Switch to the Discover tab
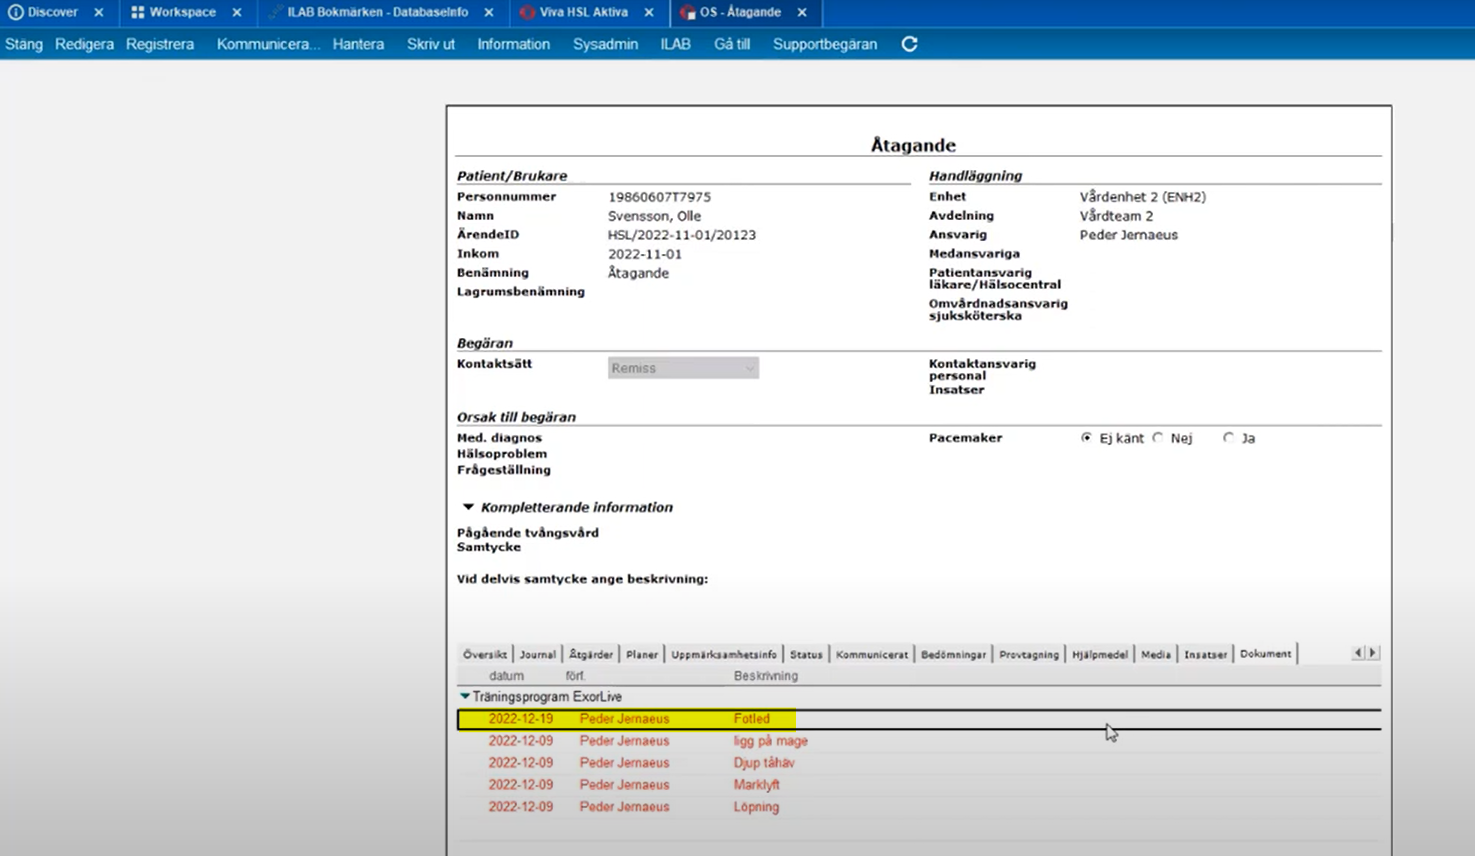This screenshot has width=1475, height=856. tap(53, 12)
